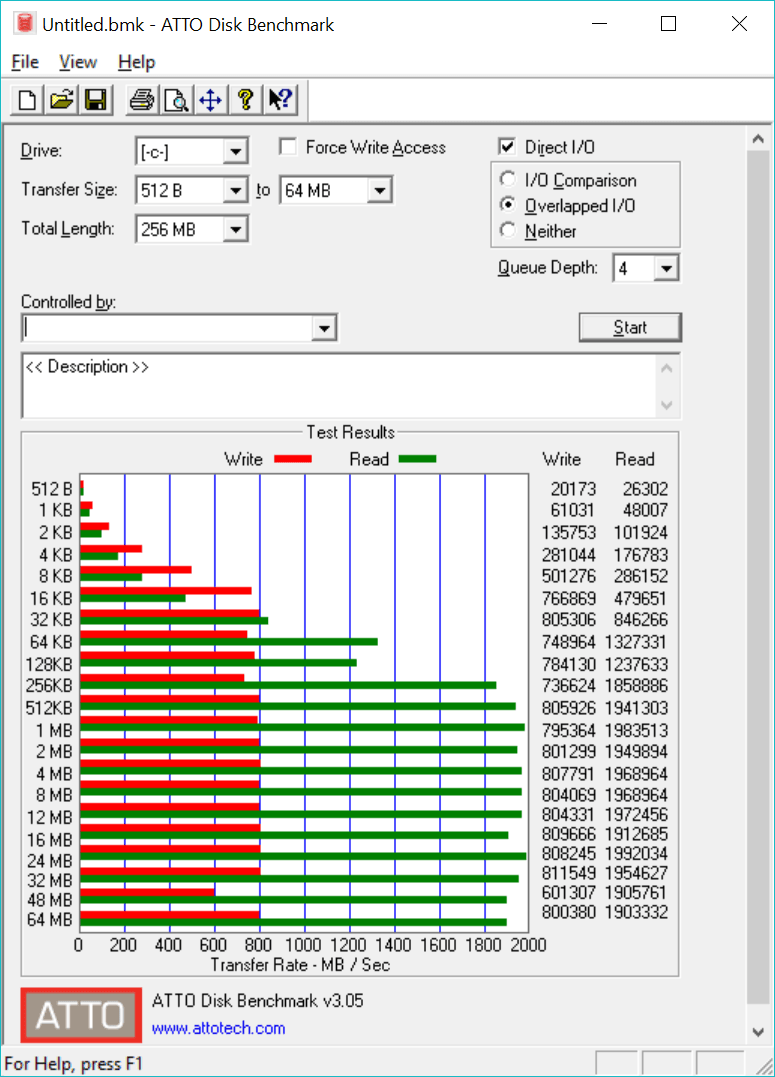This screenshot has width=775, height=1077.
Task: Click the 24 MB row label
Action: [49, 861]
